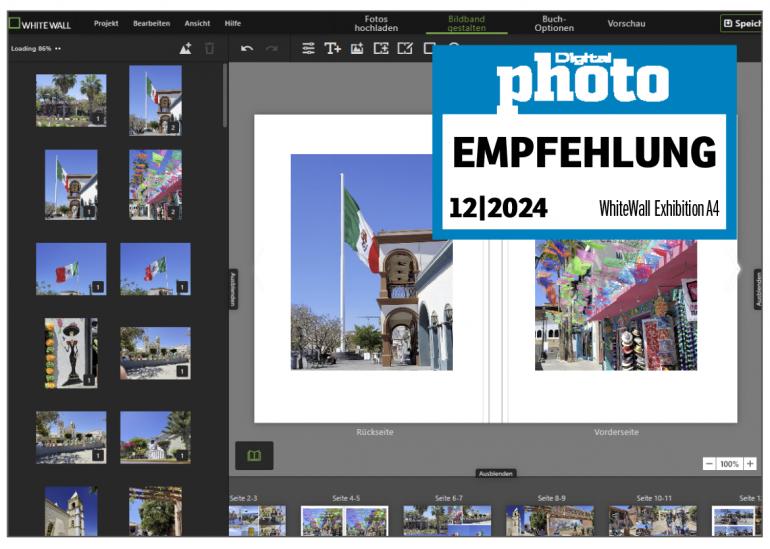Add new photos with the mountain-plus icon
This screenshot has width=770, height=549.
(x=186, y=49)
